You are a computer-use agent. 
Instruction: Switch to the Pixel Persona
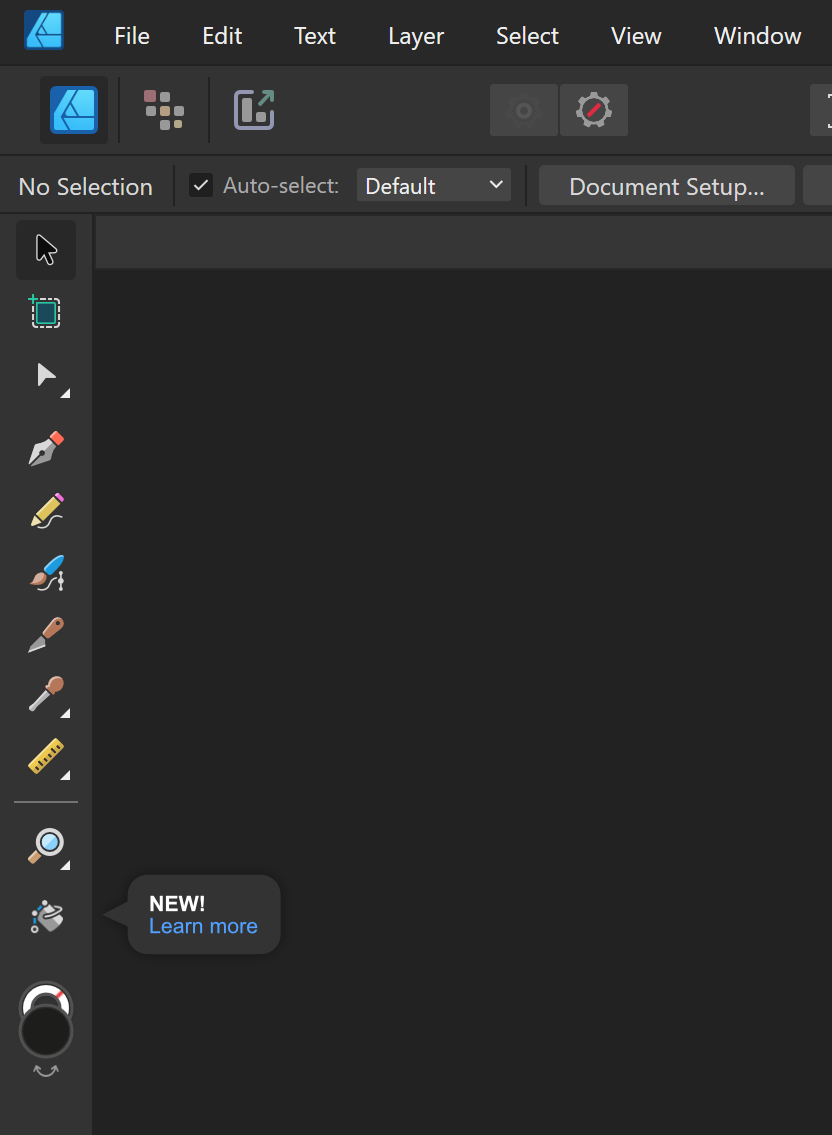[x=164, y=110]
